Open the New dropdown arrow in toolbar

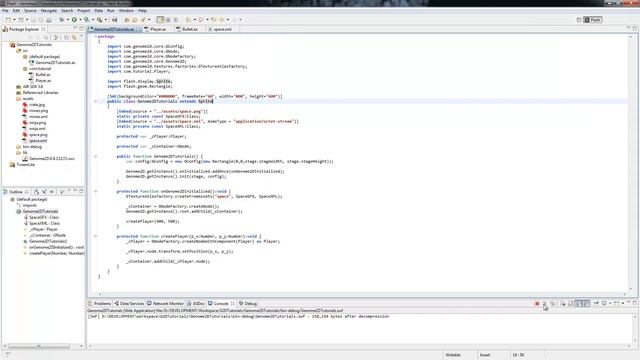(x=14, y=20)
